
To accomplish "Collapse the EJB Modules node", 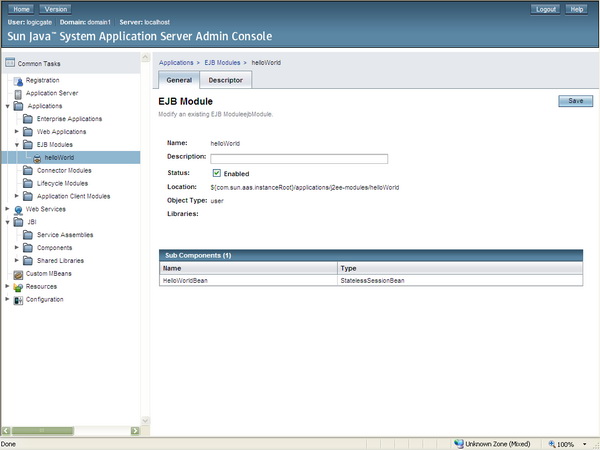I will [16, 145].
